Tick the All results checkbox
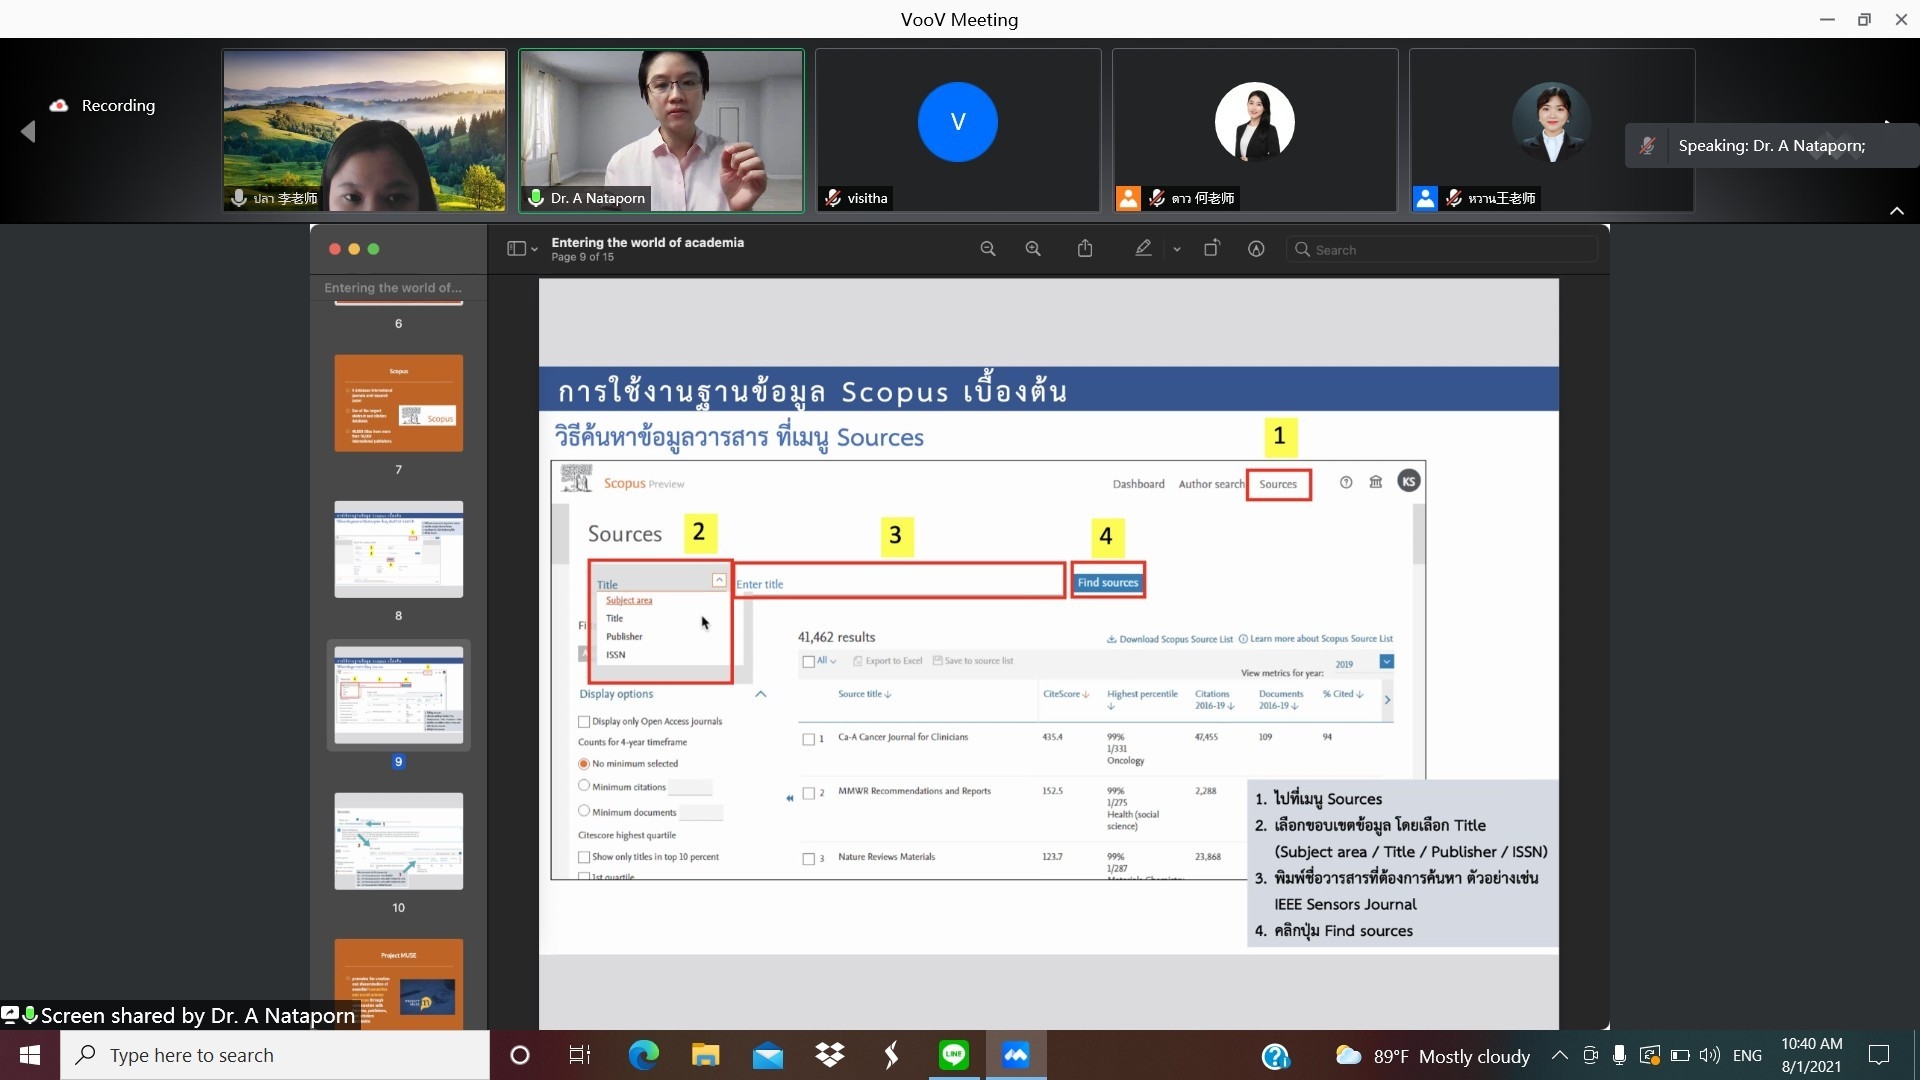Screen dimensions: 1920x1080 (x=809, y=661)
